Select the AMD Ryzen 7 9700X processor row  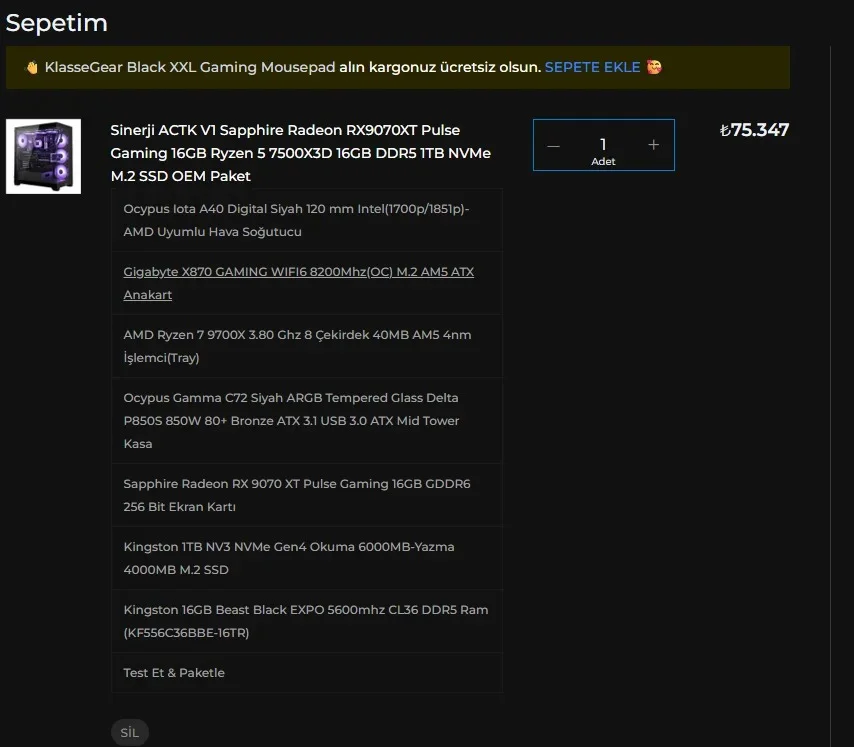point(307,346)
